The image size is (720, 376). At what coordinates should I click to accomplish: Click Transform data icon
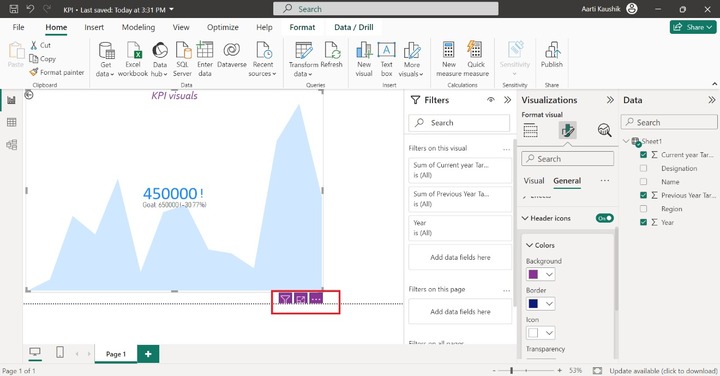(x=304, y=50)
